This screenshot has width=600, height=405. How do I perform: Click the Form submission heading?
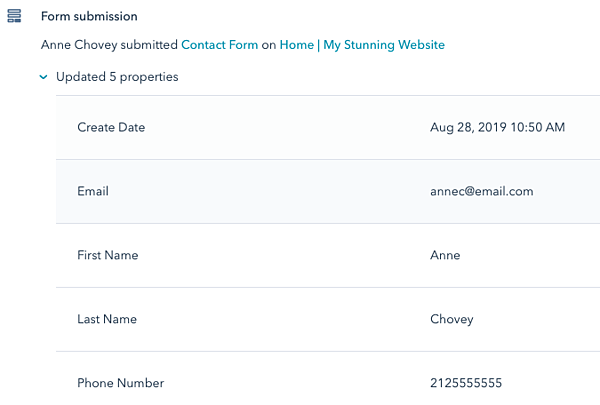point(89,16)
